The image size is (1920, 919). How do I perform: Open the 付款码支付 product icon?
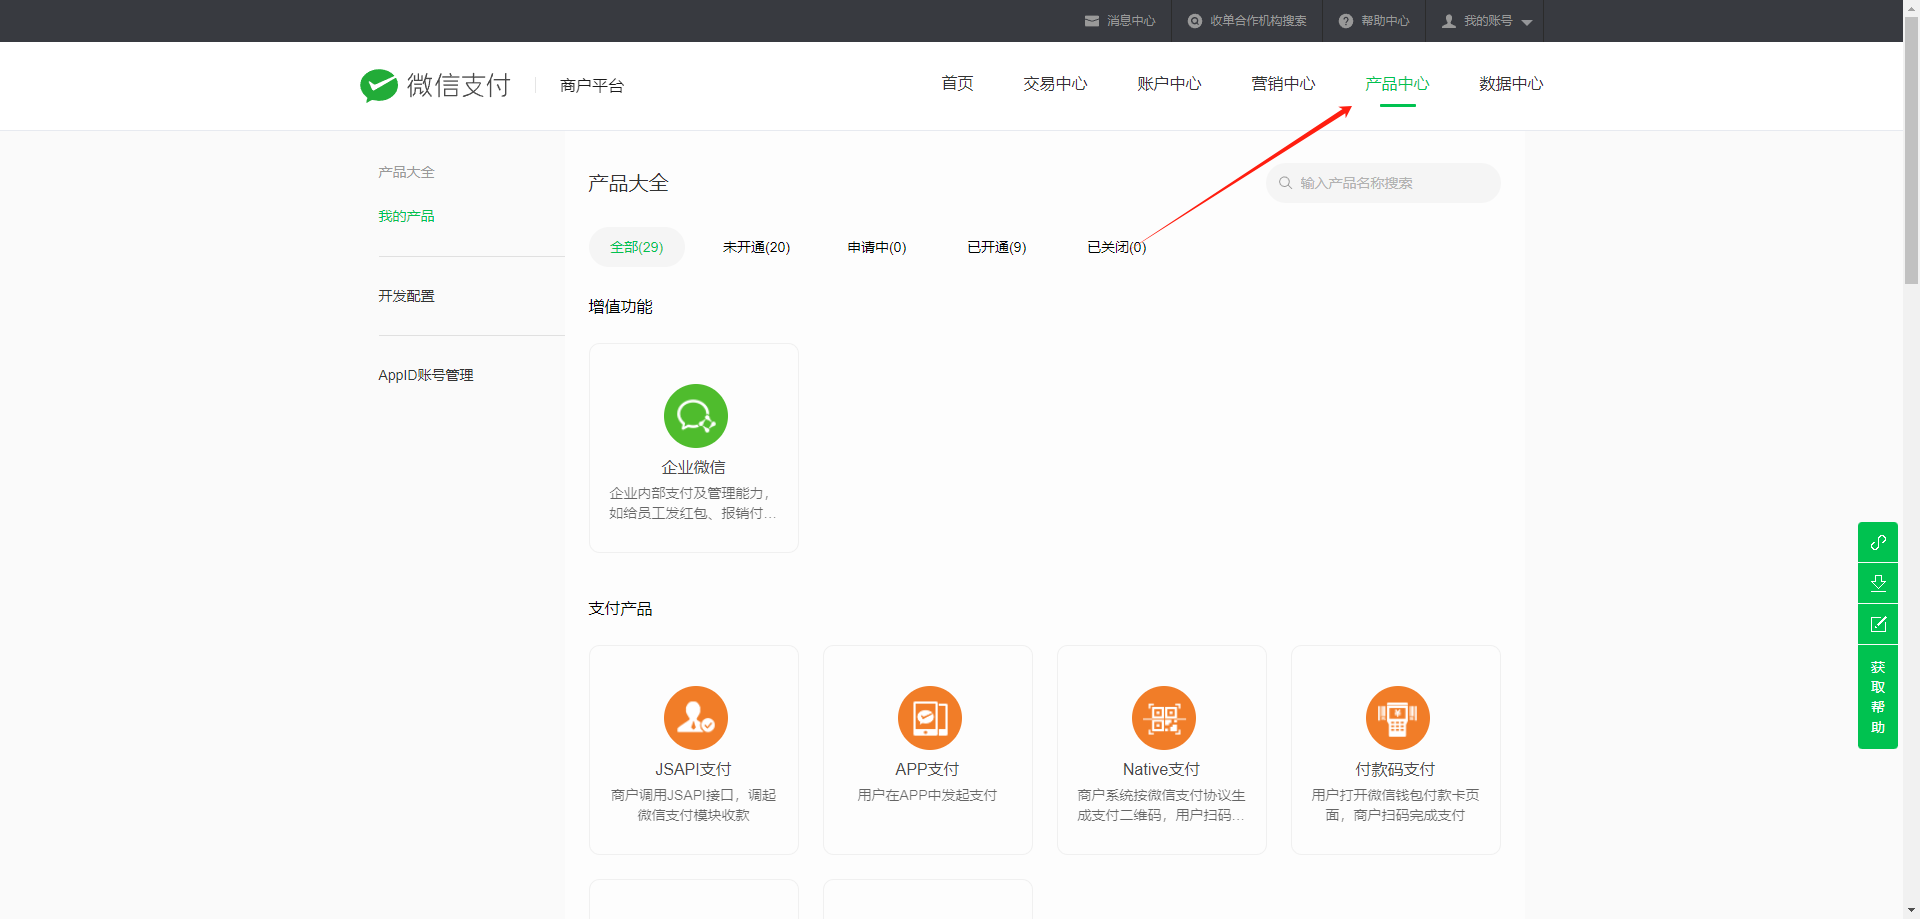coord(1397,718)
